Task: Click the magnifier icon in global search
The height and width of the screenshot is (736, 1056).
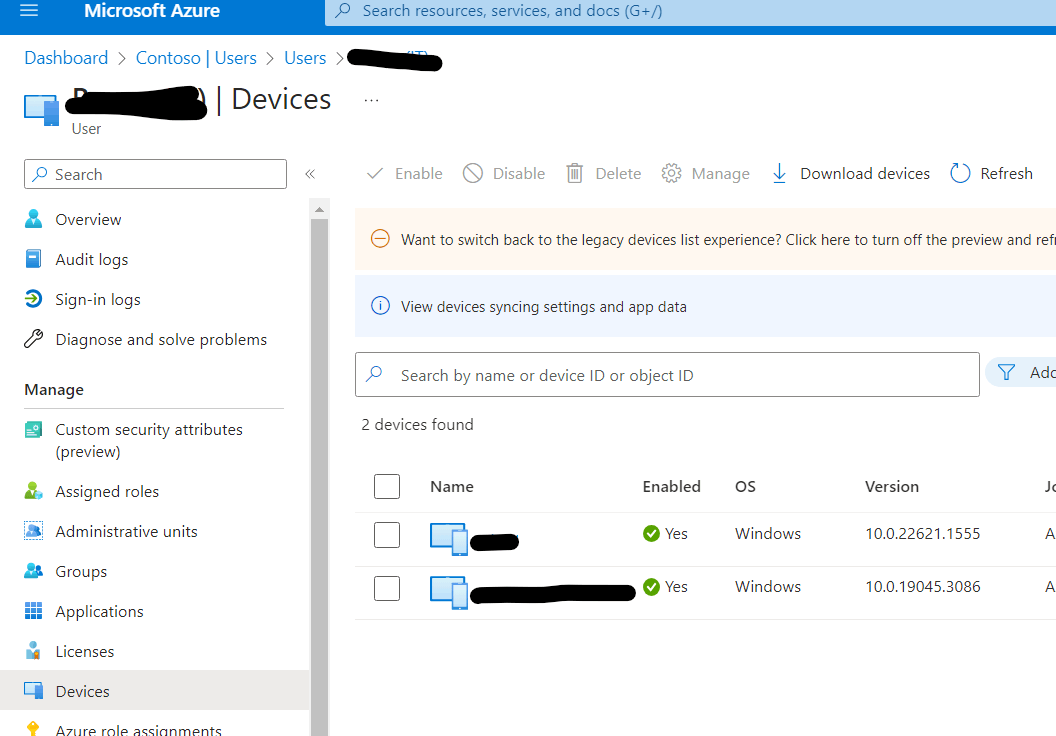Action: (343, 10)
